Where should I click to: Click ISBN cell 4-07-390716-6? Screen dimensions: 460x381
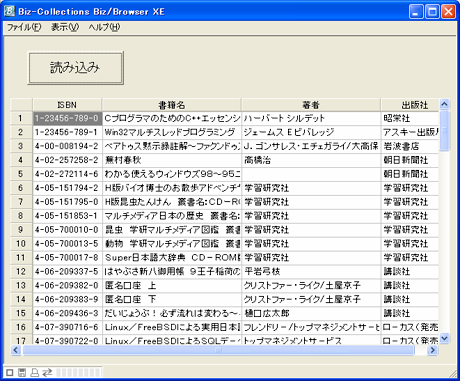[67, 327]
